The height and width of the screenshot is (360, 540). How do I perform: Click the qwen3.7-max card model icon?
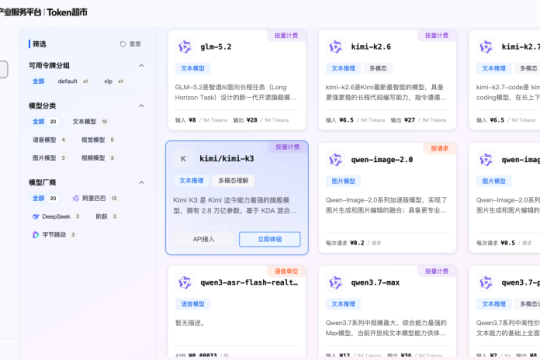[x=335, y=283]
